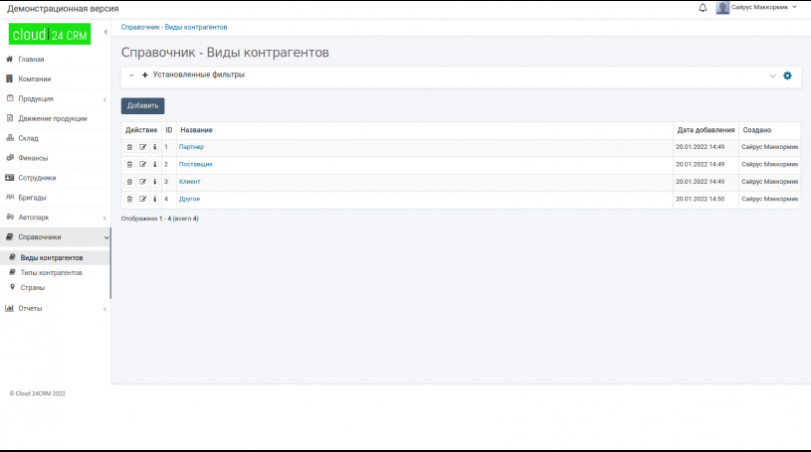
Task: Open the Поставщик name link
Action: pyautogui.click(x=195, y=164)
